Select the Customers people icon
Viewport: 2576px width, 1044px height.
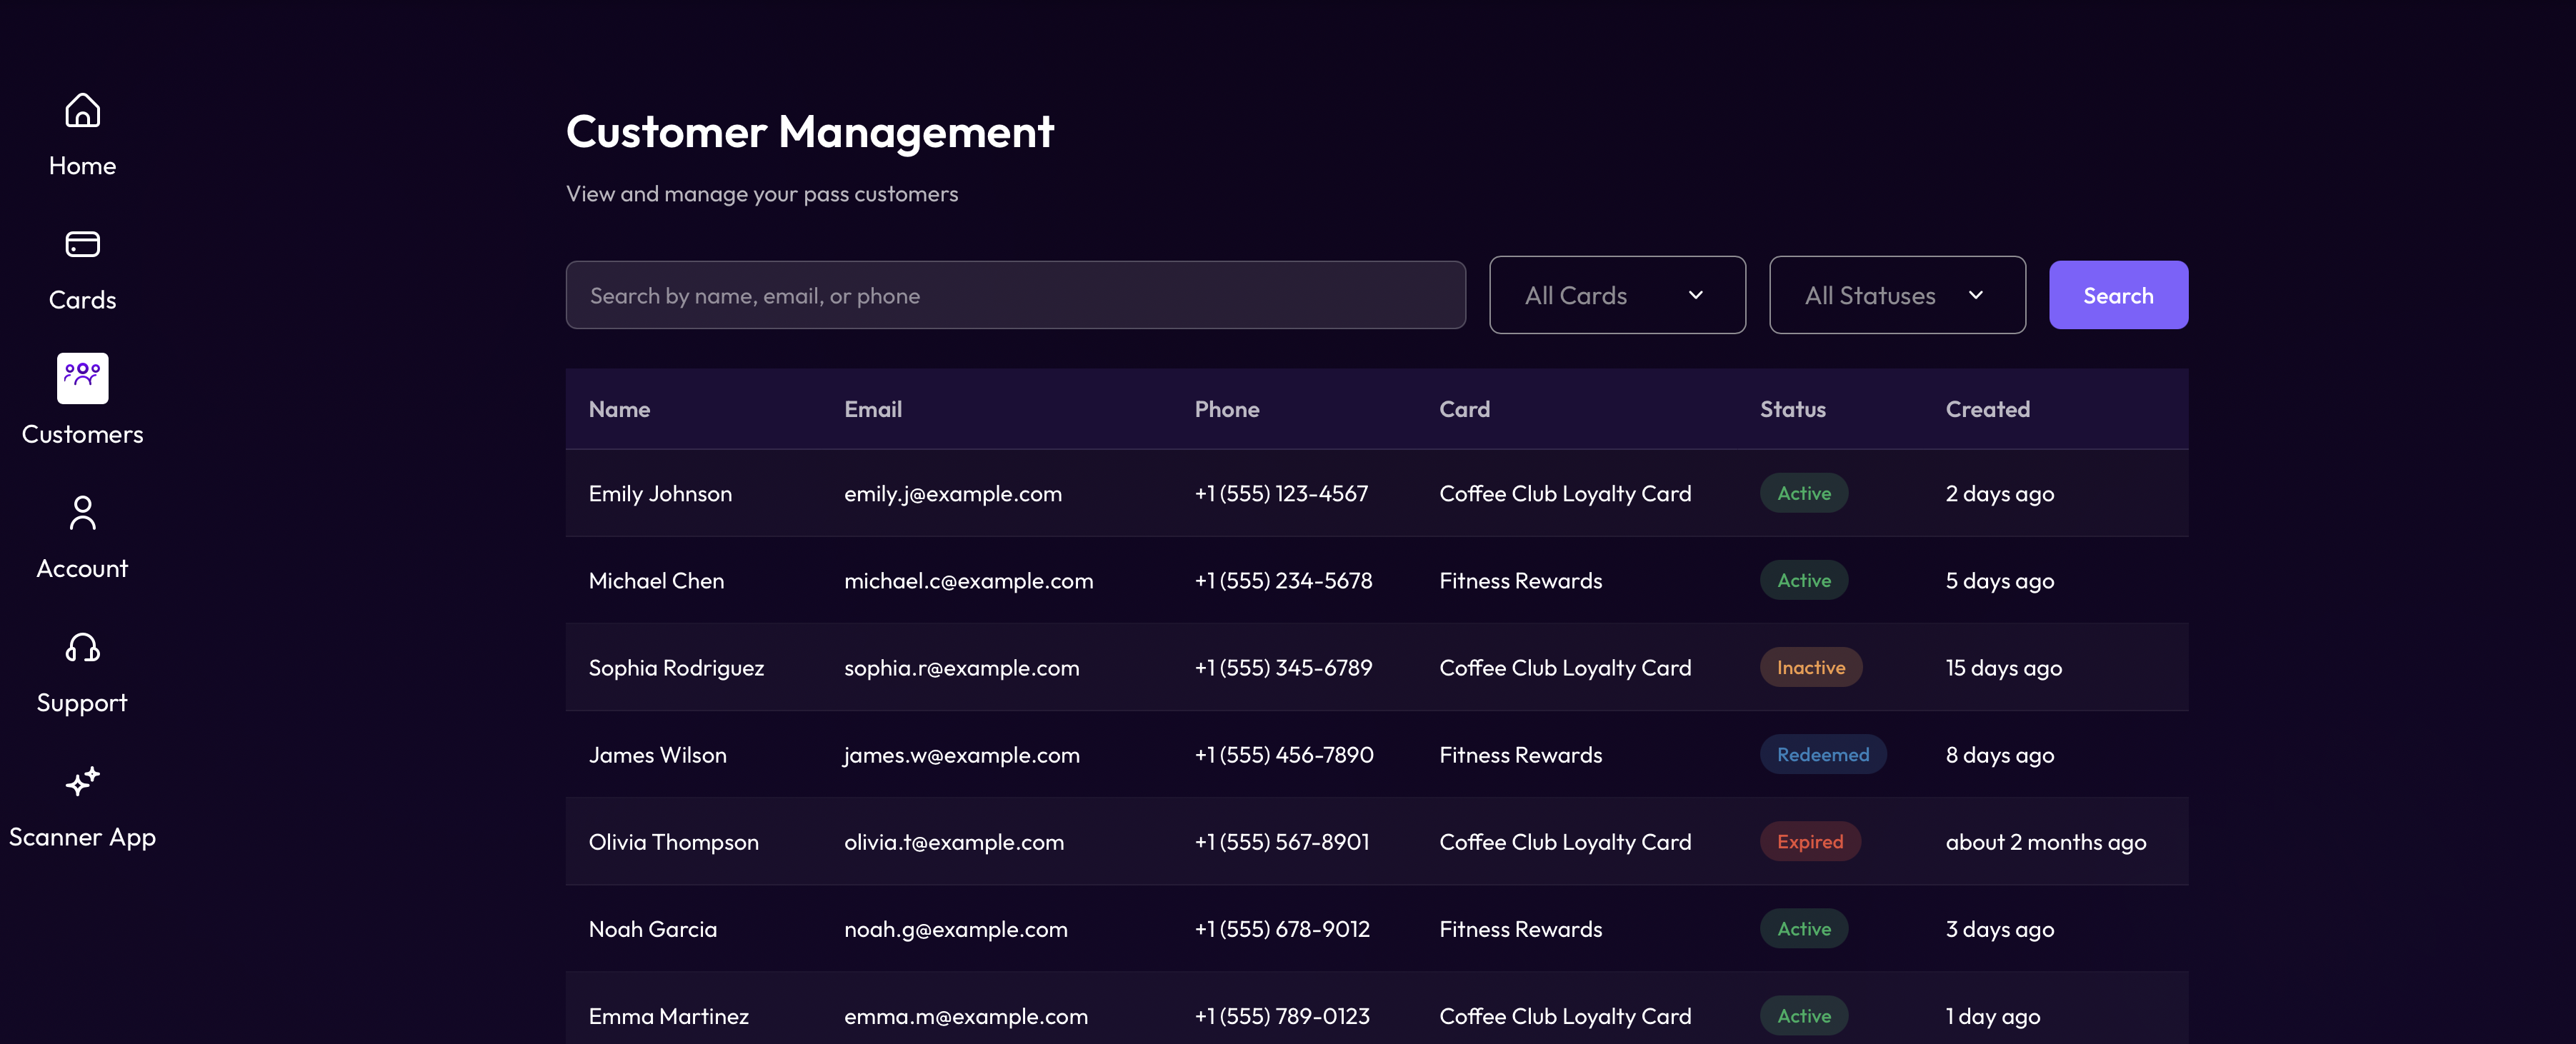coord(82,378)
